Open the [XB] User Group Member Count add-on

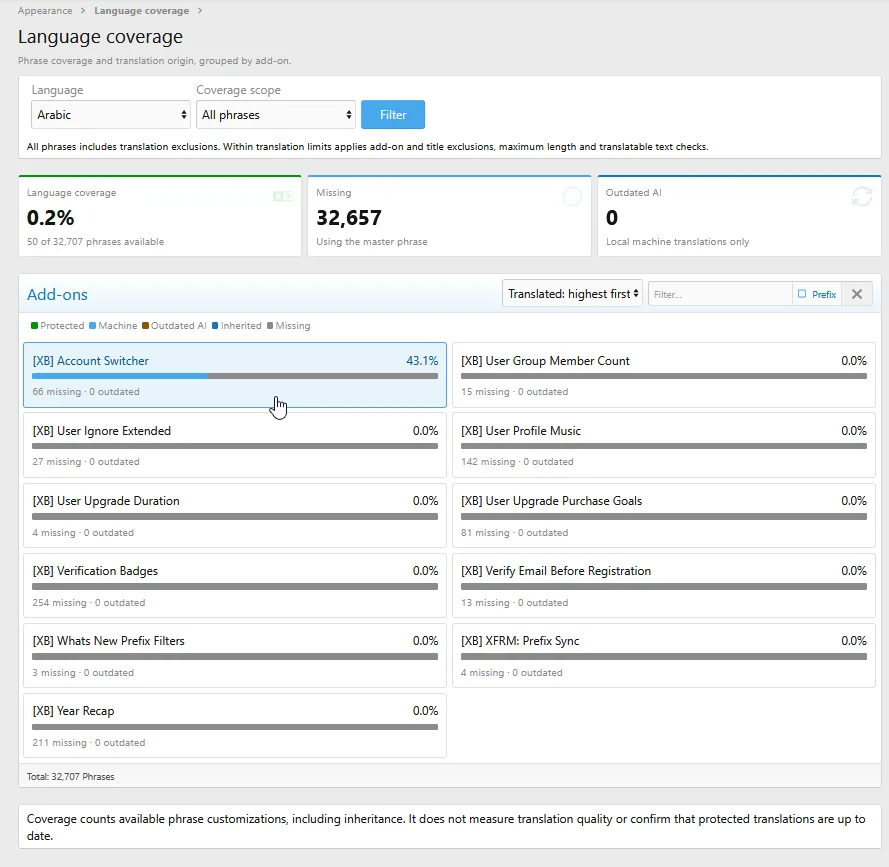(663, 375)
